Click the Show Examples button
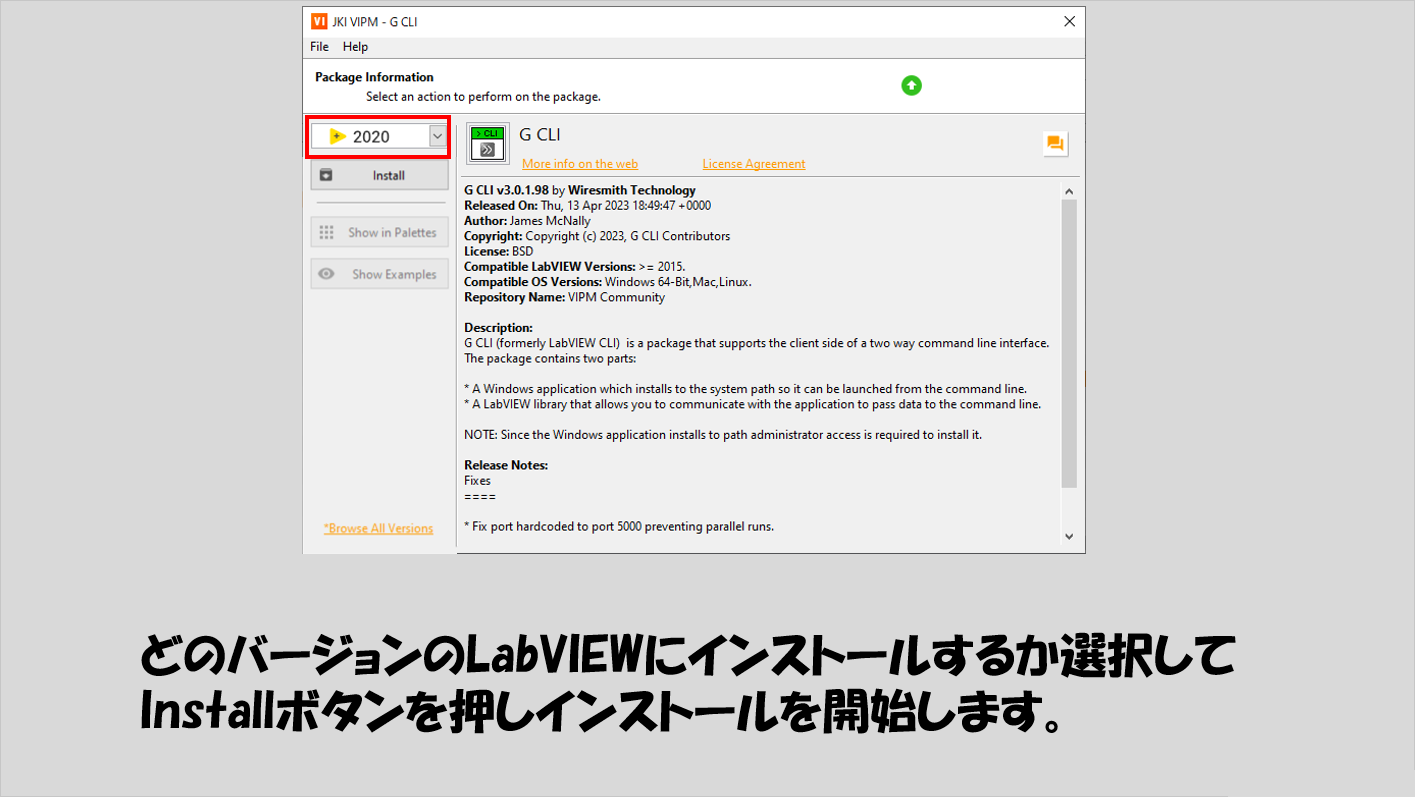This screenshot has width=1415, height=797. pyautogui.click(x=380, y=274)
